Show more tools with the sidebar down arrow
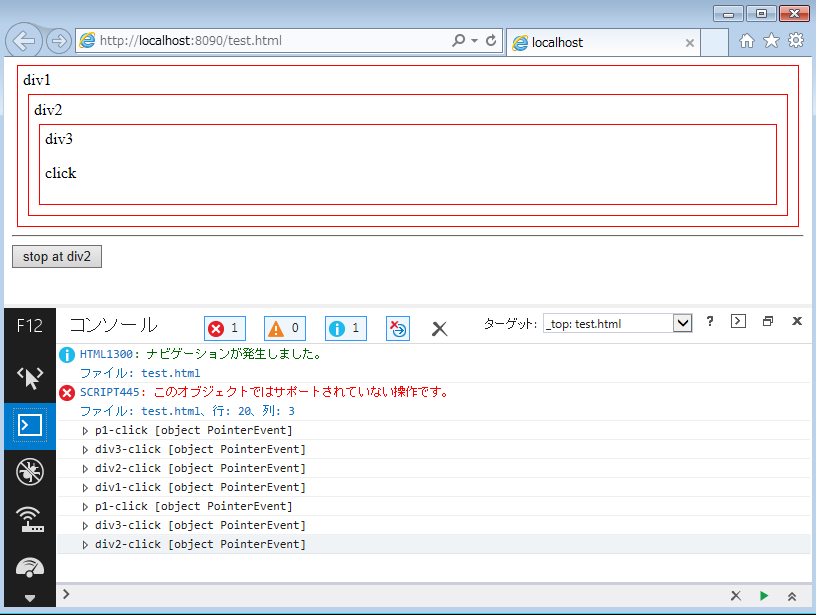Image resolution: width=816 pixels, height=615 pixels. click(30, 598)
